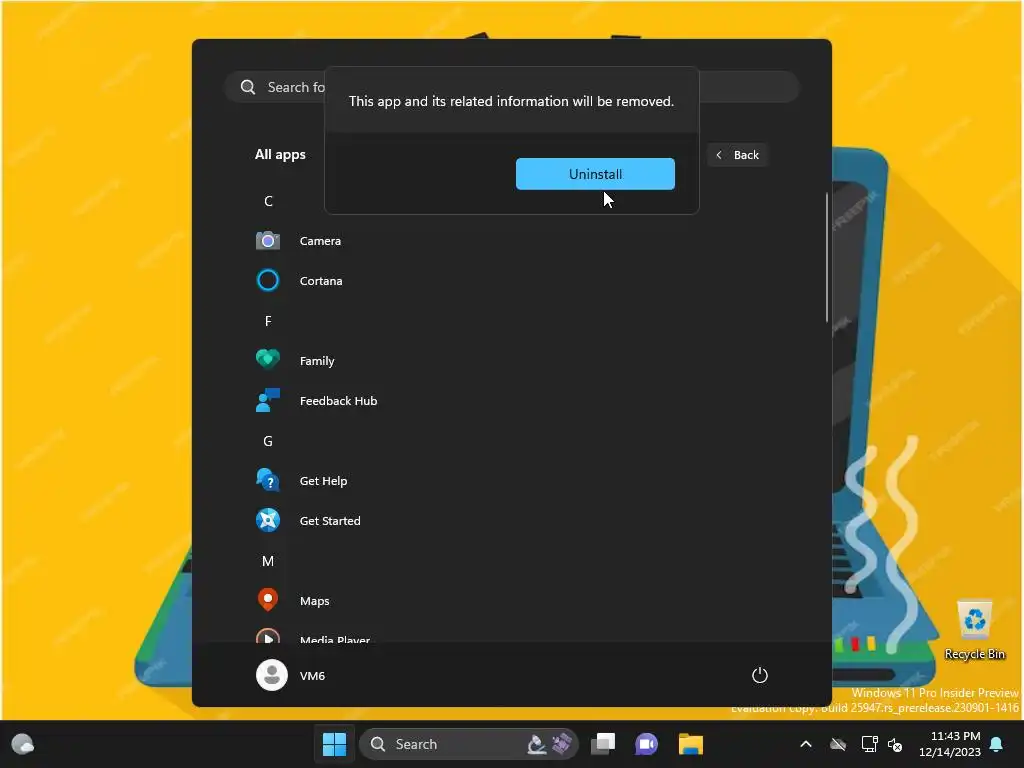Click the OneDrive cloud tray icon
The image size is (1024, 768).
click(x=838, y=744)
